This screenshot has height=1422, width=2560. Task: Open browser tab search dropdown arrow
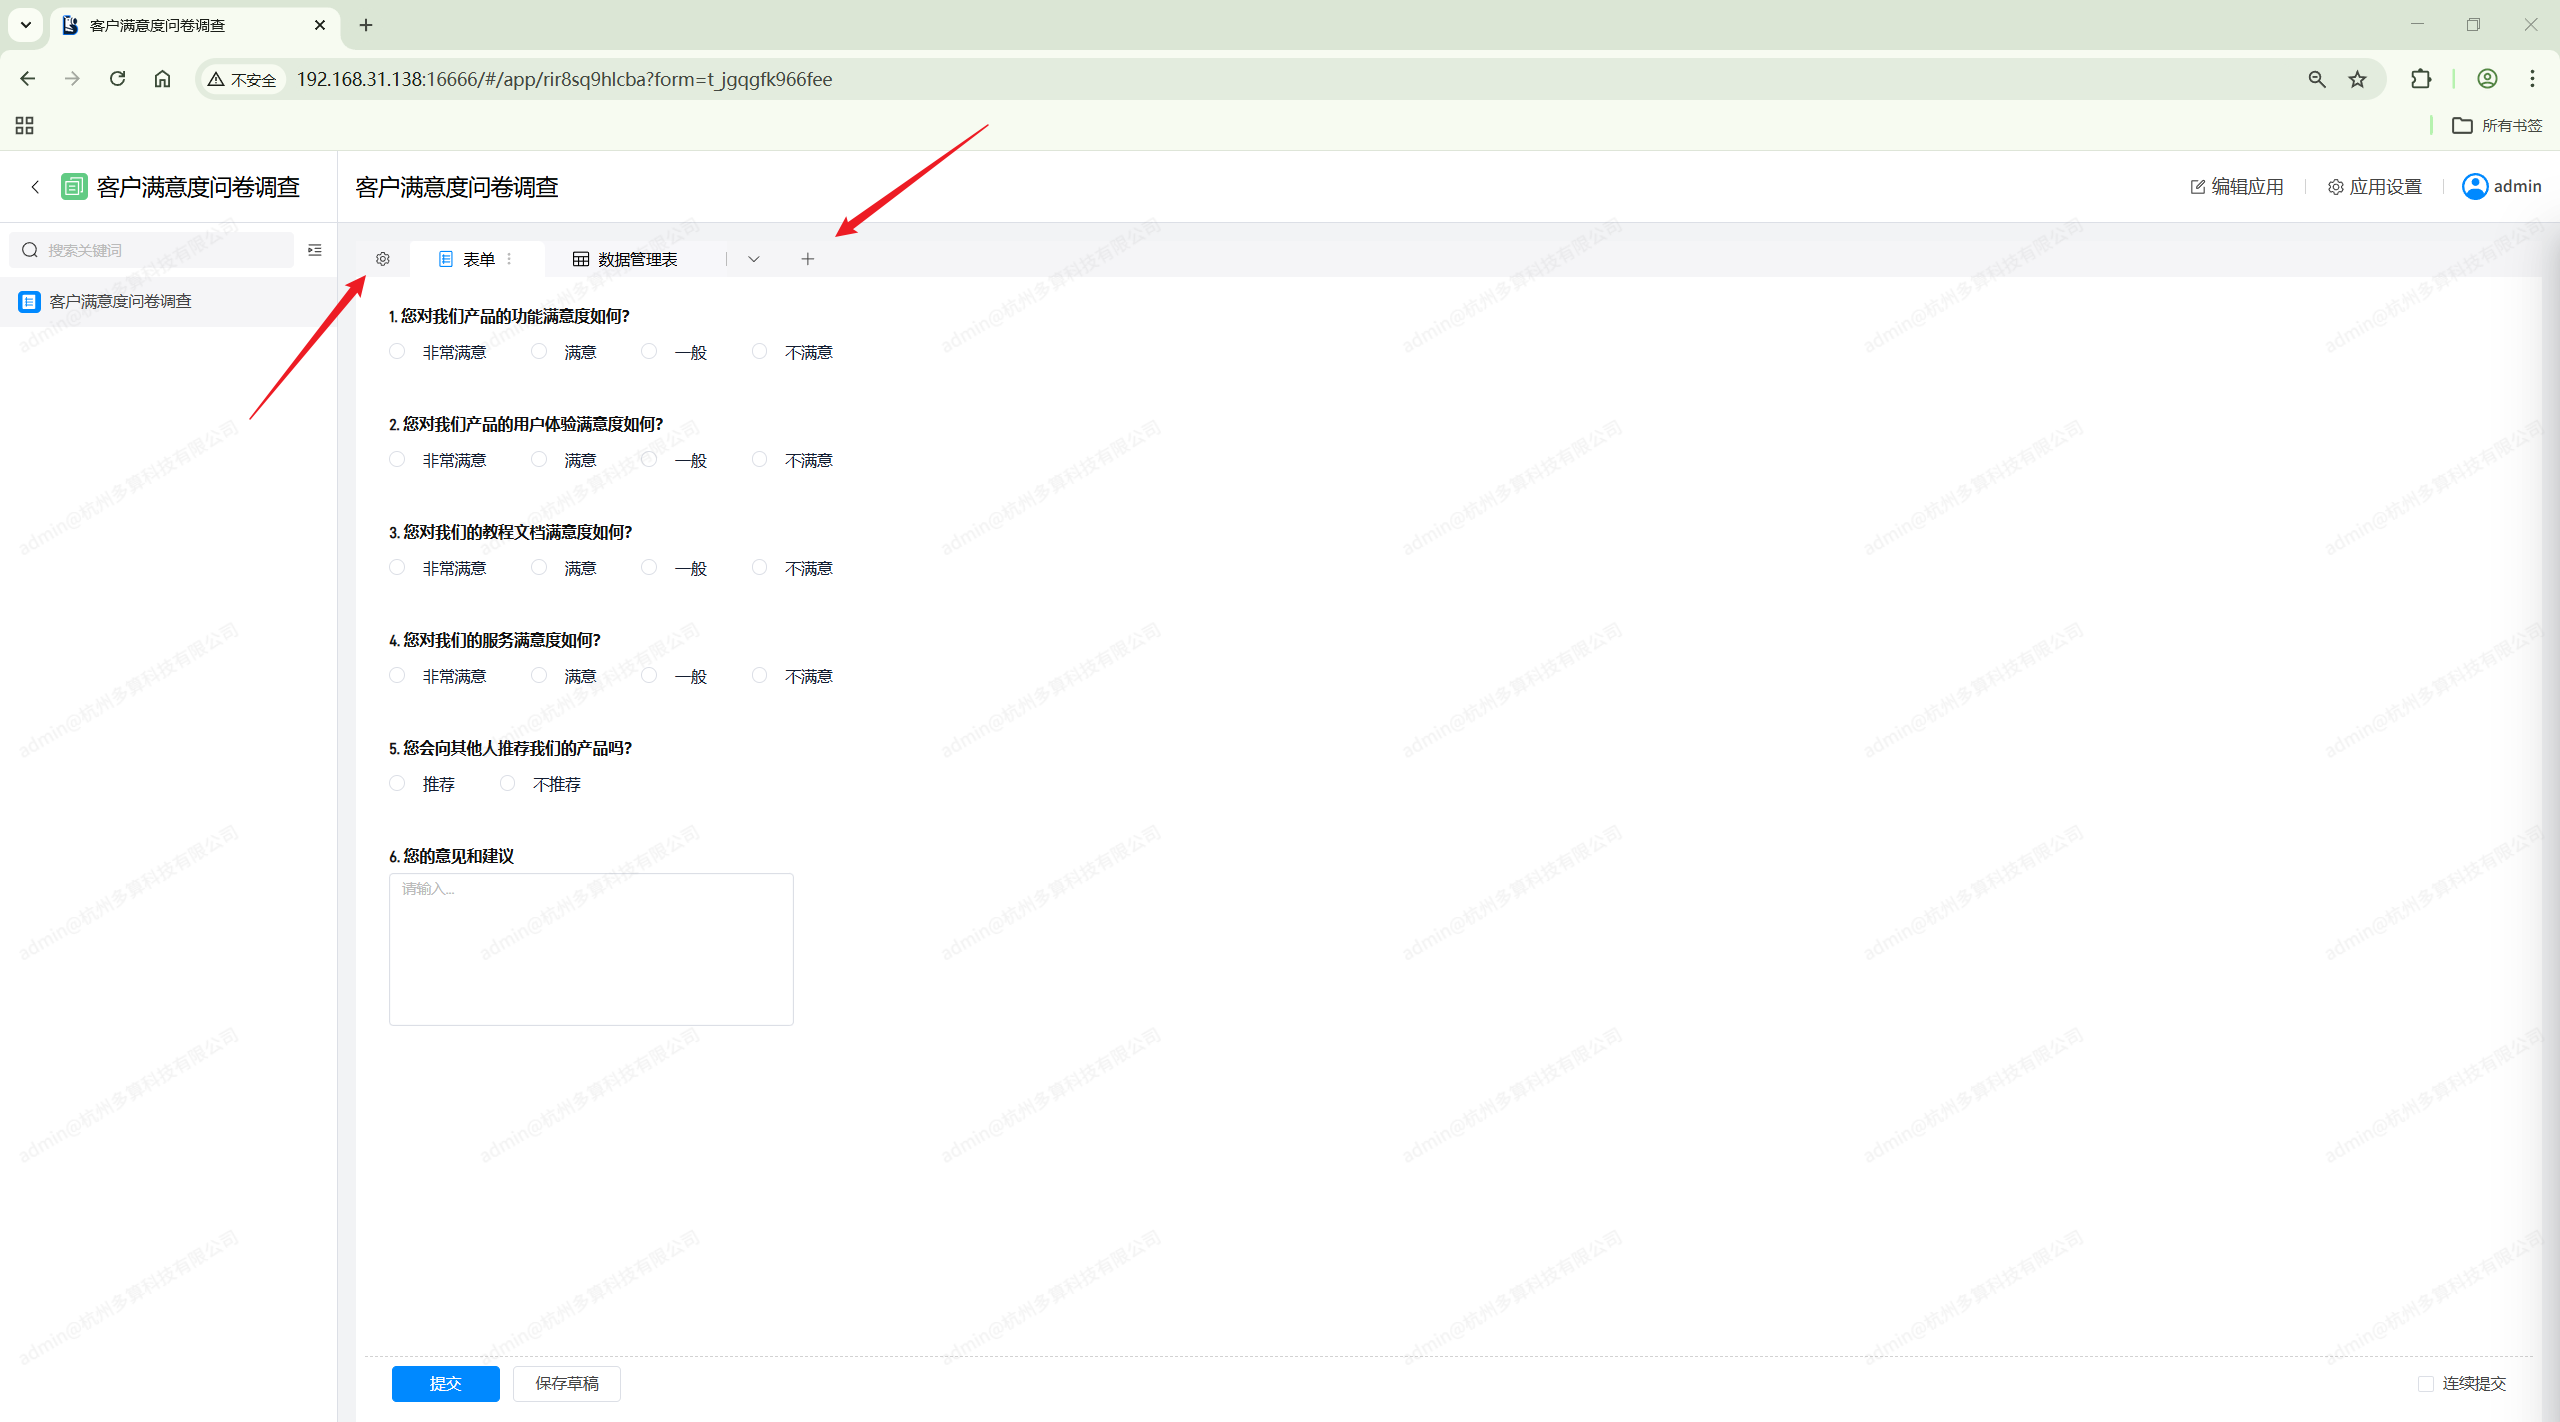[x=26, y=25]
